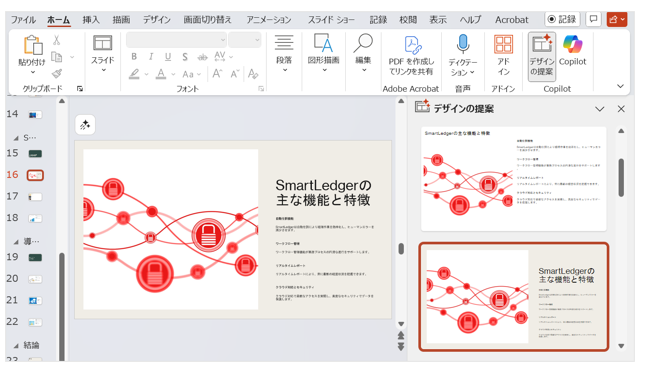Click the Cut scissors icon
The height and width of the screenshot is (373, 646).
[56, 40]
